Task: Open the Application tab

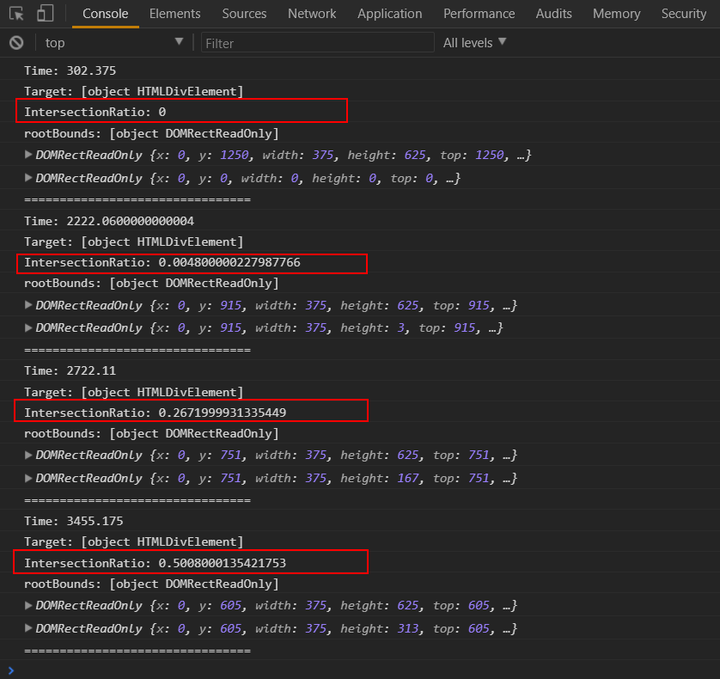Action: click(389, 14)
